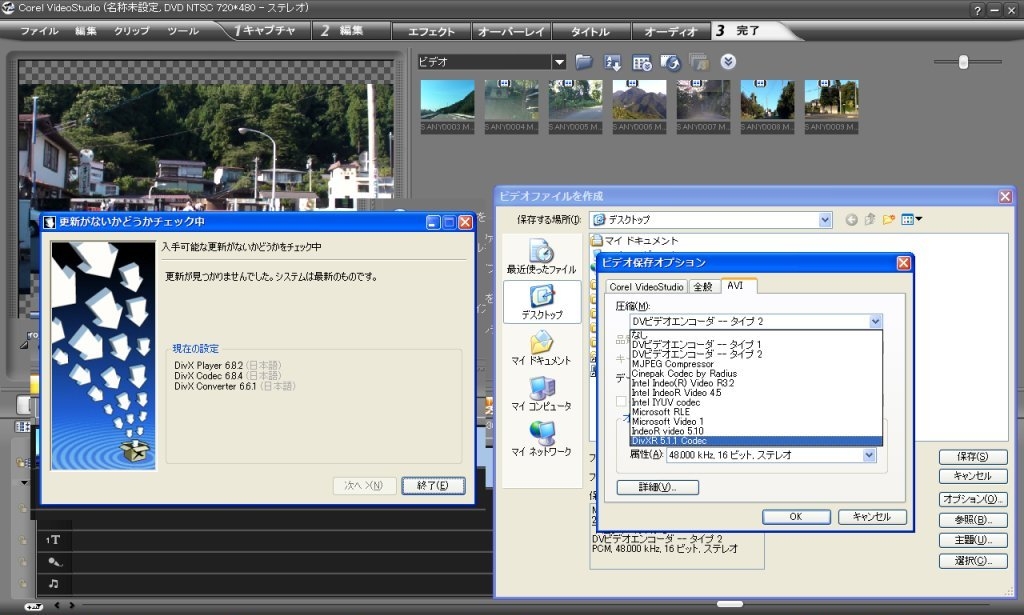Expand the video library category dropdown
The width and height of the screenshot is (1024, 615).
(x=559, y=62)
